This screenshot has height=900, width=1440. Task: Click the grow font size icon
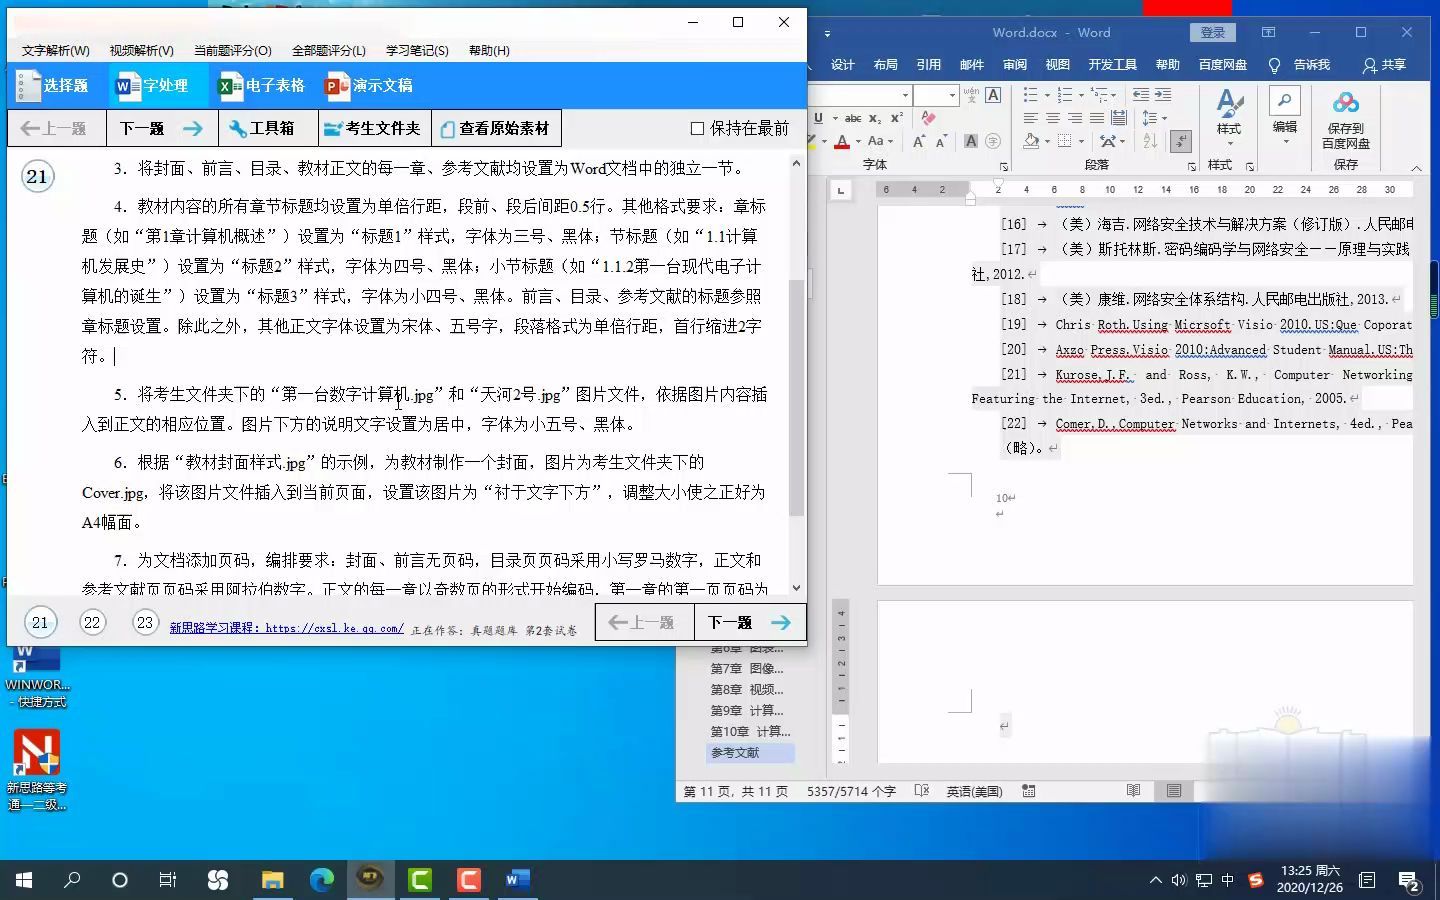click(918, 142)
